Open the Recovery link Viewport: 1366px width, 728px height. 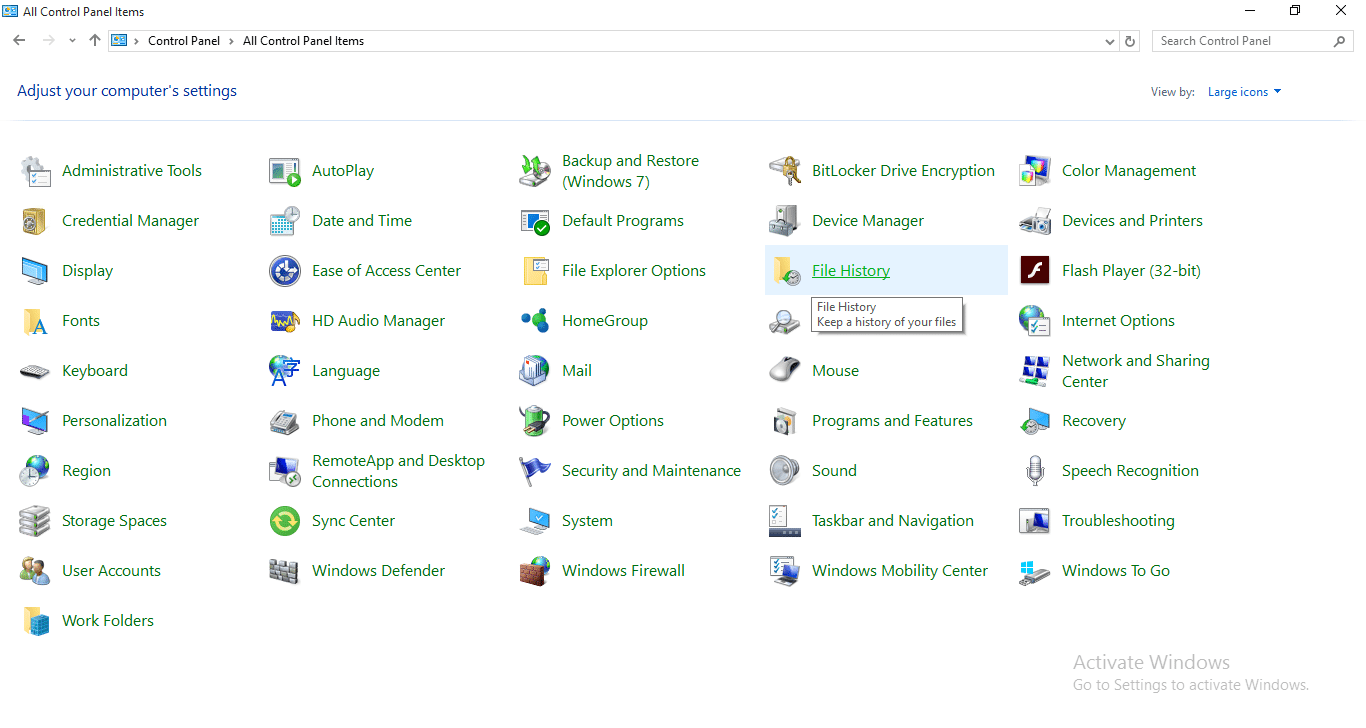click(x=1094, y=421)
